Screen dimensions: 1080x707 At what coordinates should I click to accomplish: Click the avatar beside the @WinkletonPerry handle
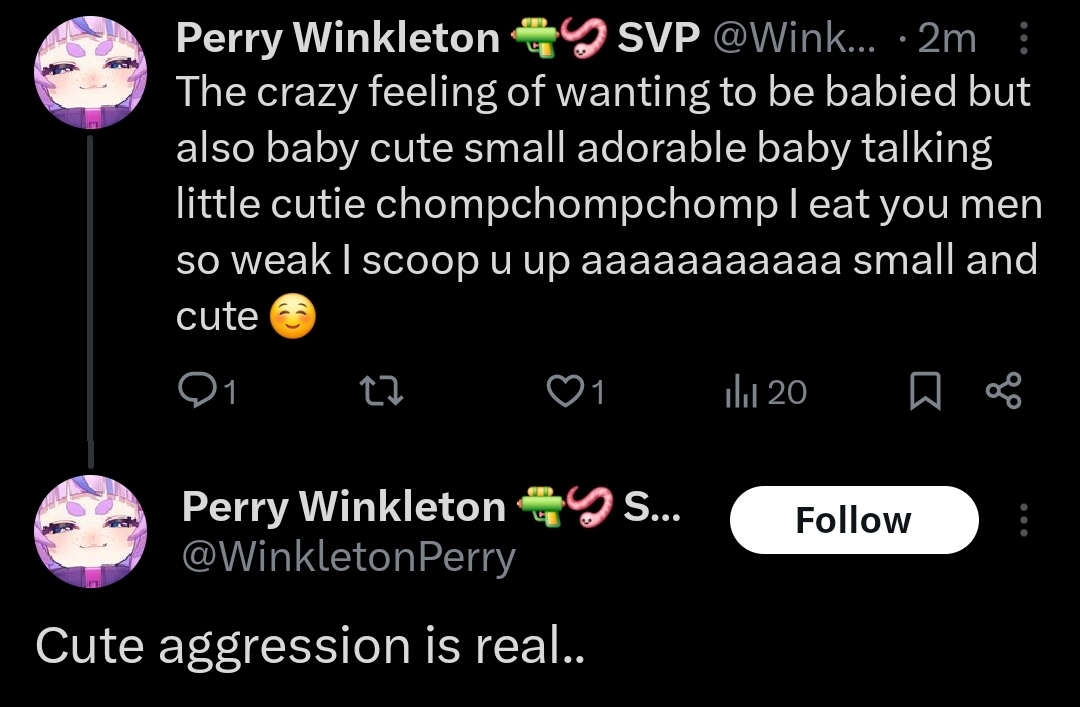(x=91, y=530)
